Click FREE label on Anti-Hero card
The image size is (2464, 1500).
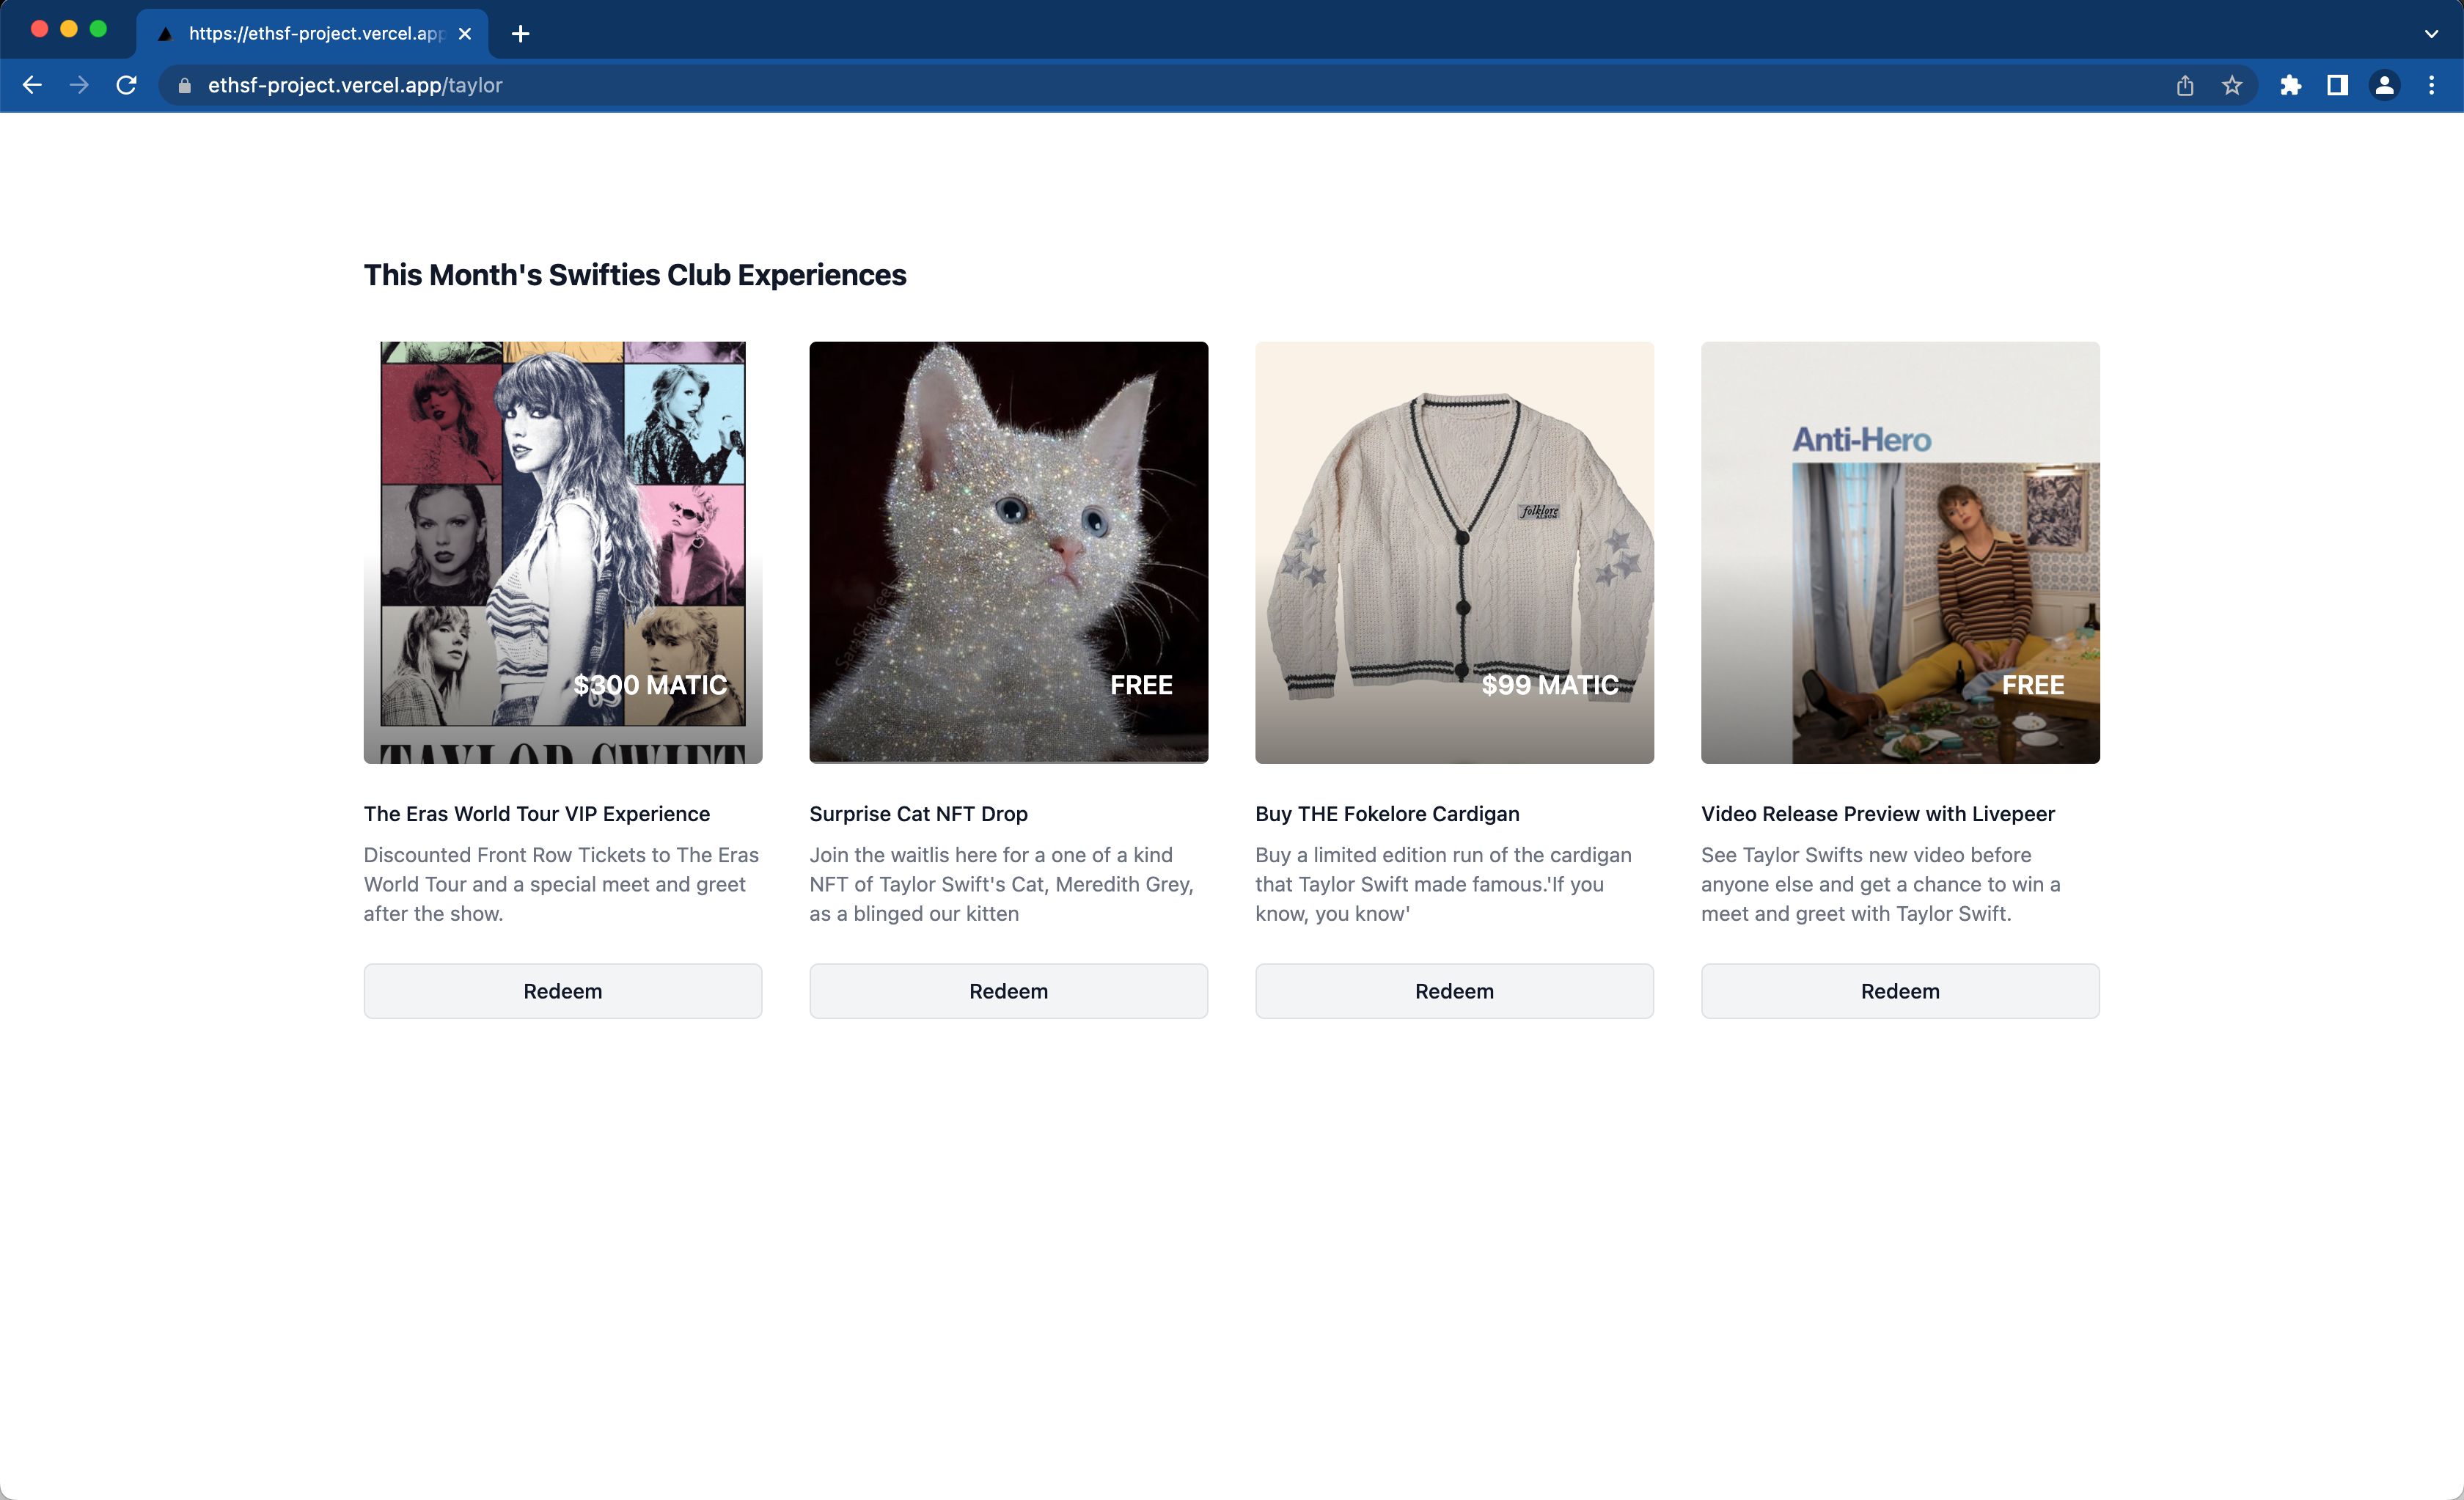(x=2033, y=685)
